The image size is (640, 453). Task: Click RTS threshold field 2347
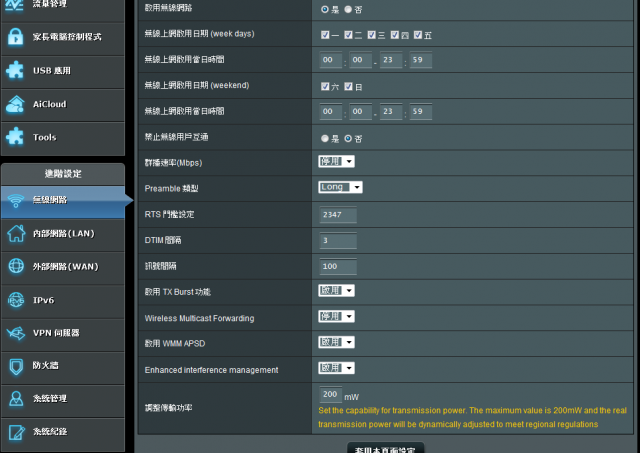[x=338, y=215]
